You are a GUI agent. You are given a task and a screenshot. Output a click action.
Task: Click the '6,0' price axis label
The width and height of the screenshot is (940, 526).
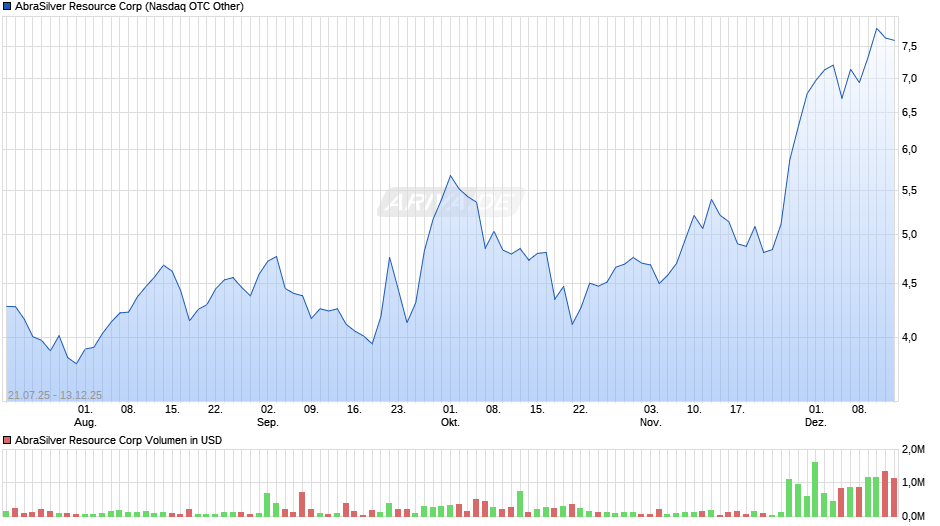(909, 150)
